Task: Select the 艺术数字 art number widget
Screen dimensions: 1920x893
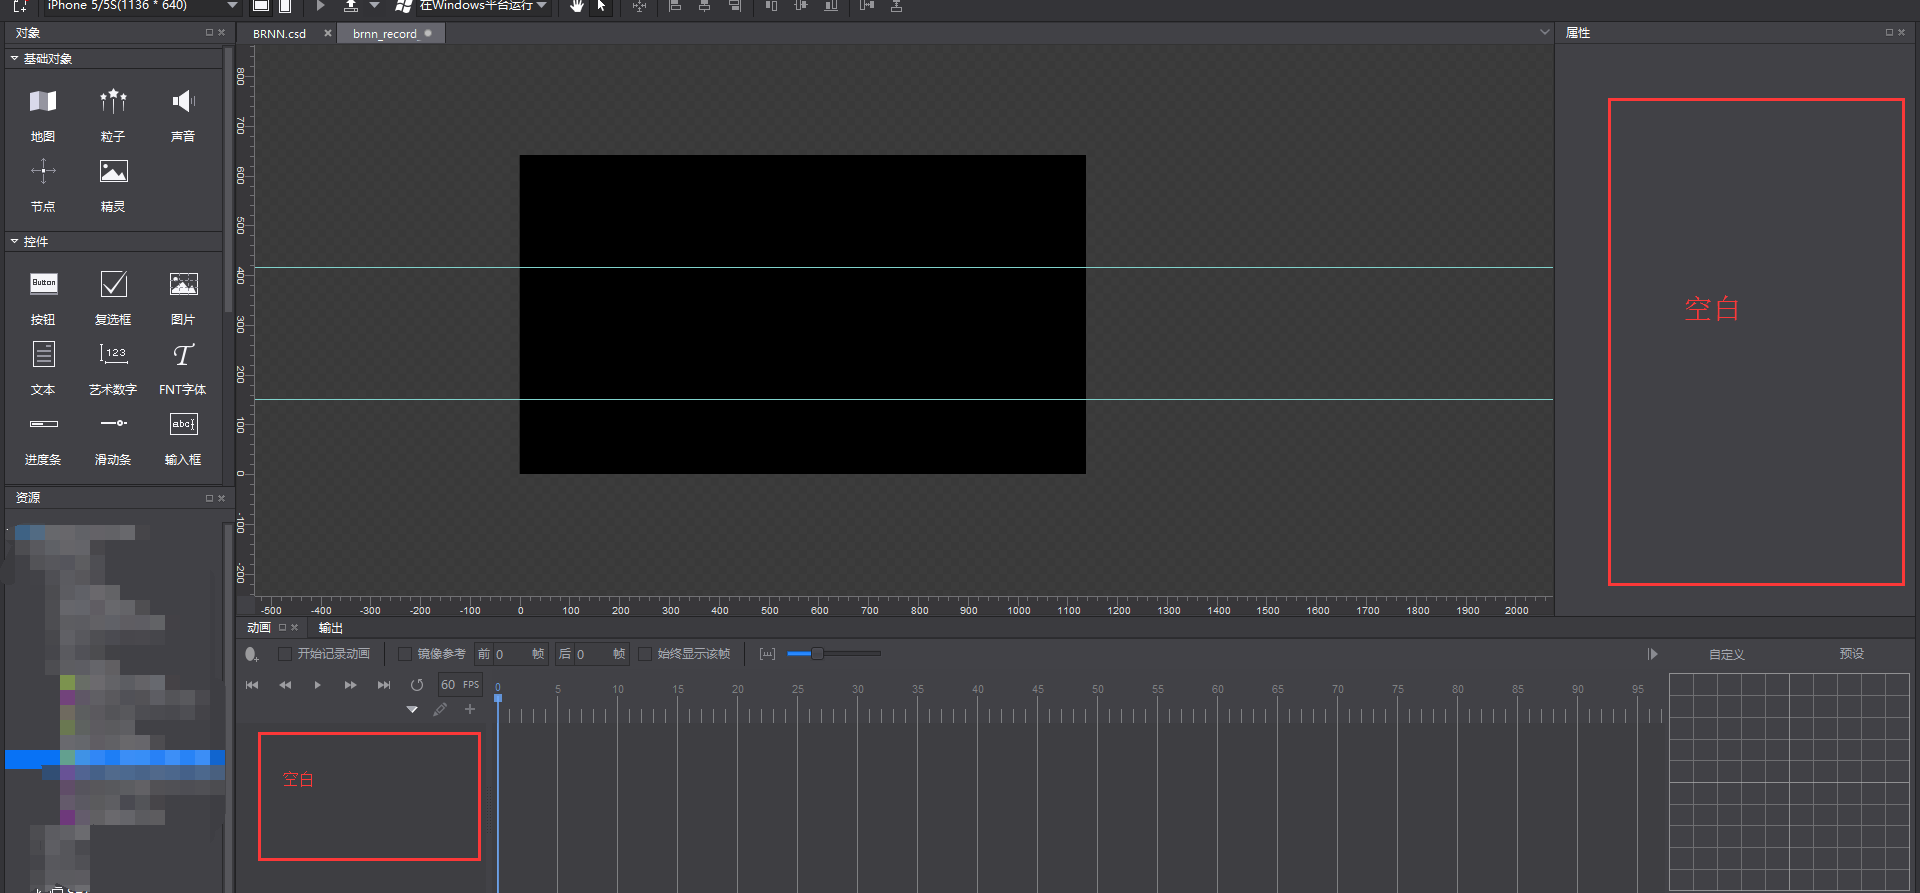Action: pyautogui.click(x=113, y=367)
